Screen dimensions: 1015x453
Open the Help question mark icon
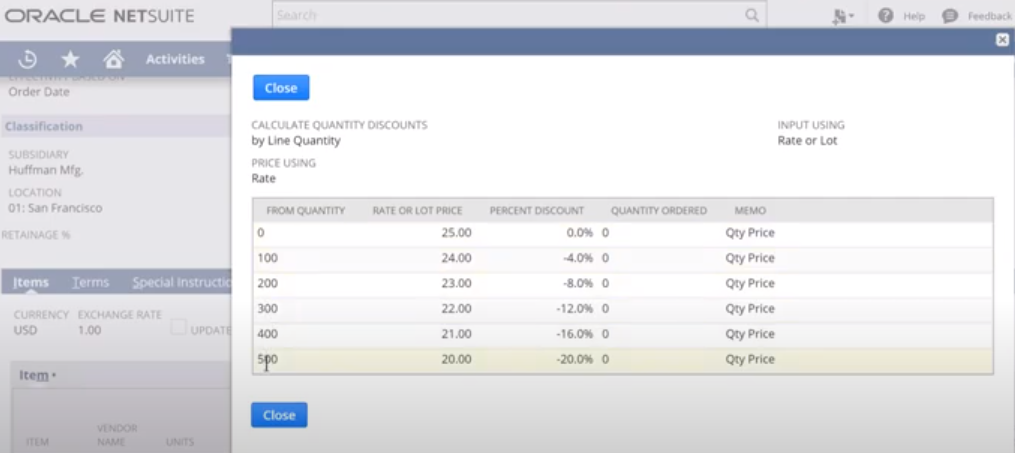pyautogui.click(x=886, y=16)
